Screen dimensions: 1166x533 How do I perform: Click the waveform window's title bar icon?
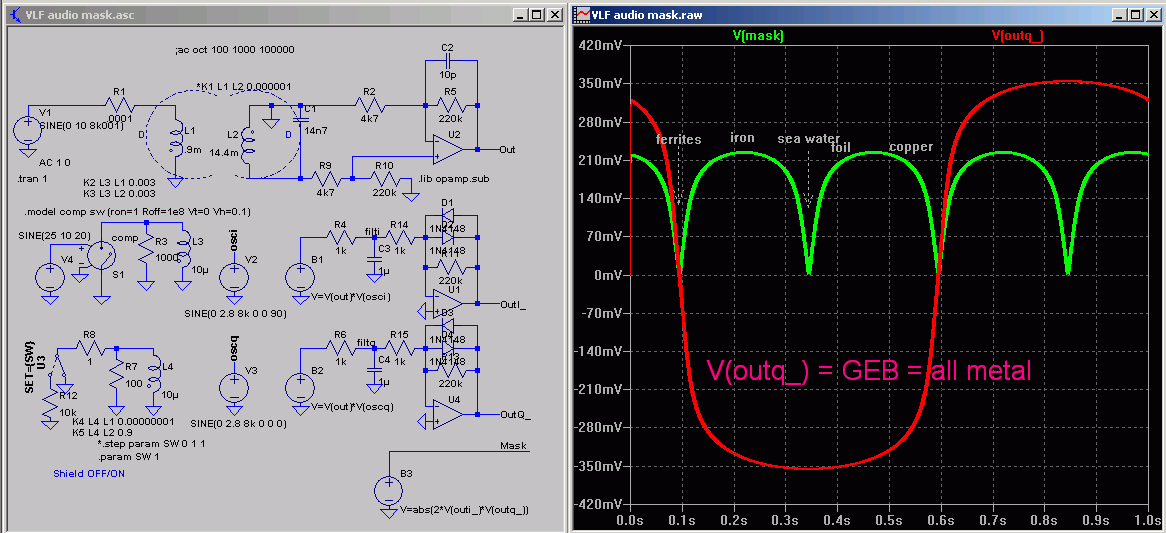(x=580, y=14)
